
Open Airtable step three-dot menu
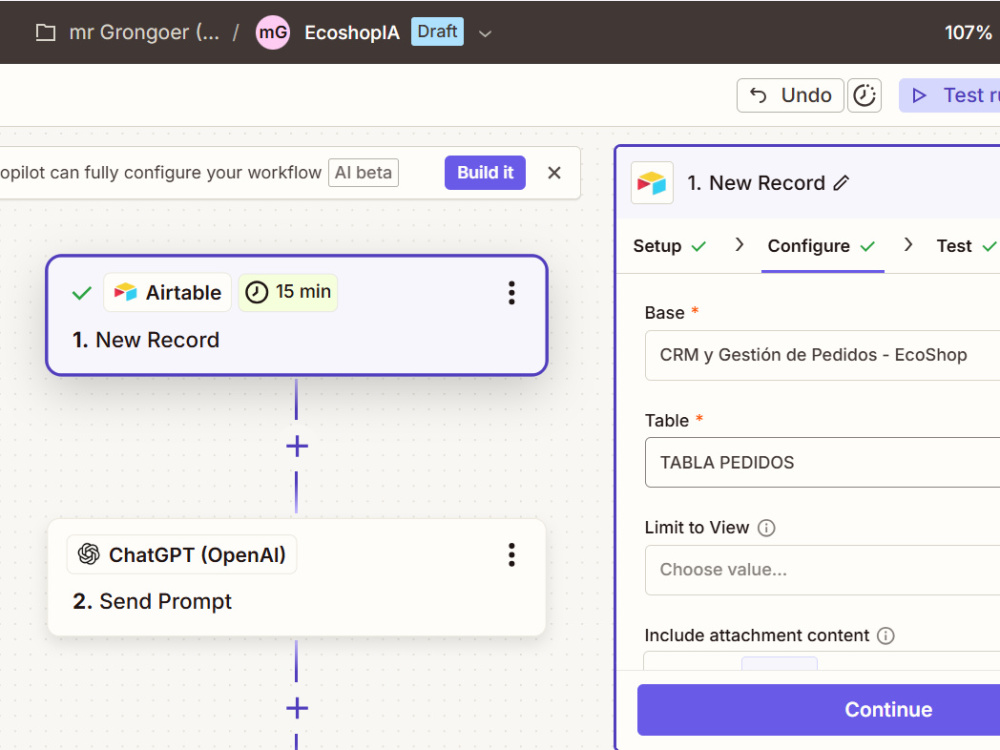point(511,293)
